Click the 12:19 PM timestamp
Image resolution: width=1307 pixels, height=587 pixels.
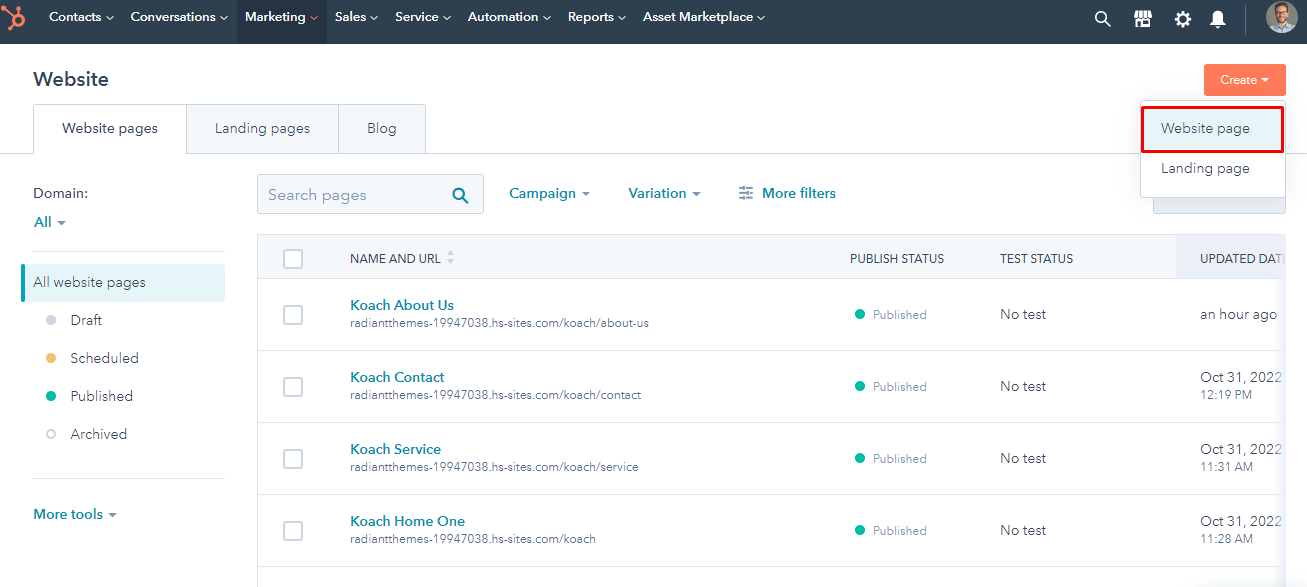tap(1226, 395)
